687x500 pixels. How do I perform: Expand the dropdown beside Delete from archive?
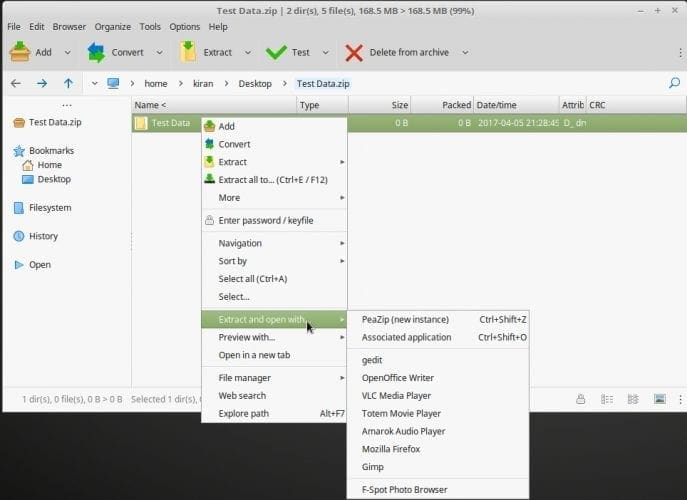[x=467, y=52]
